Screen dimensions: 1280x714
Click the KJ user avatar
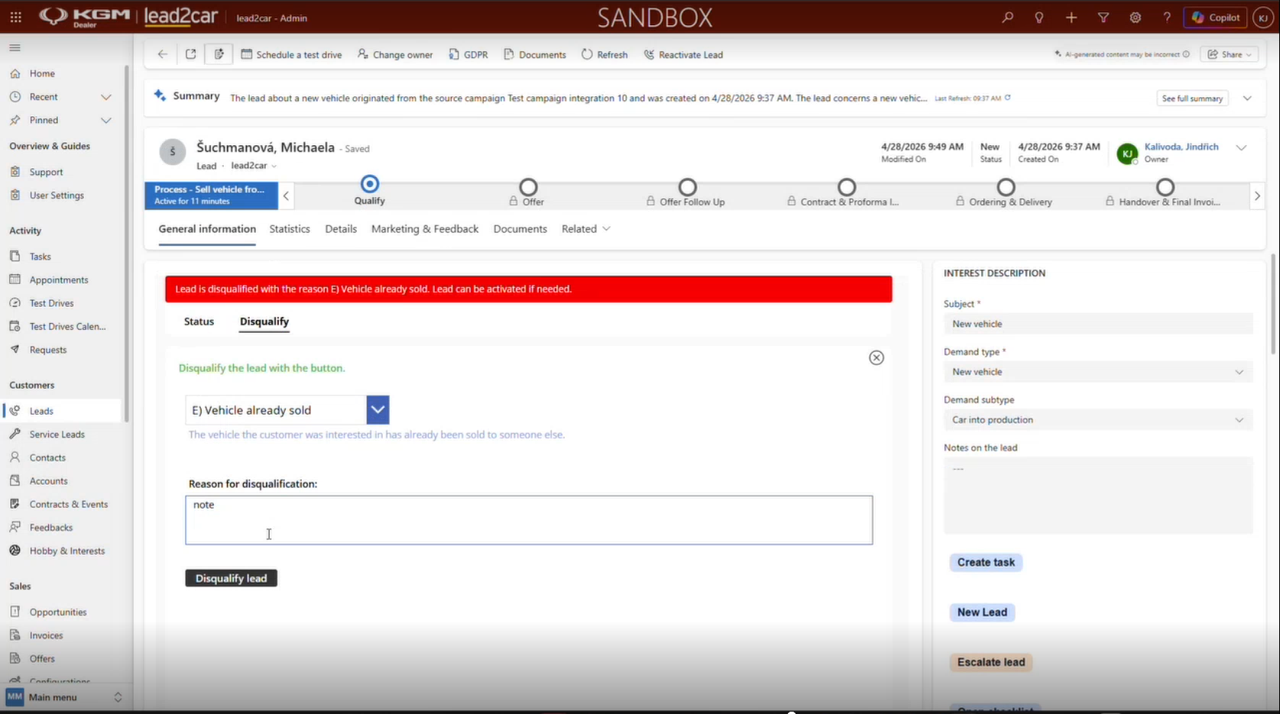coord(1263,17)
